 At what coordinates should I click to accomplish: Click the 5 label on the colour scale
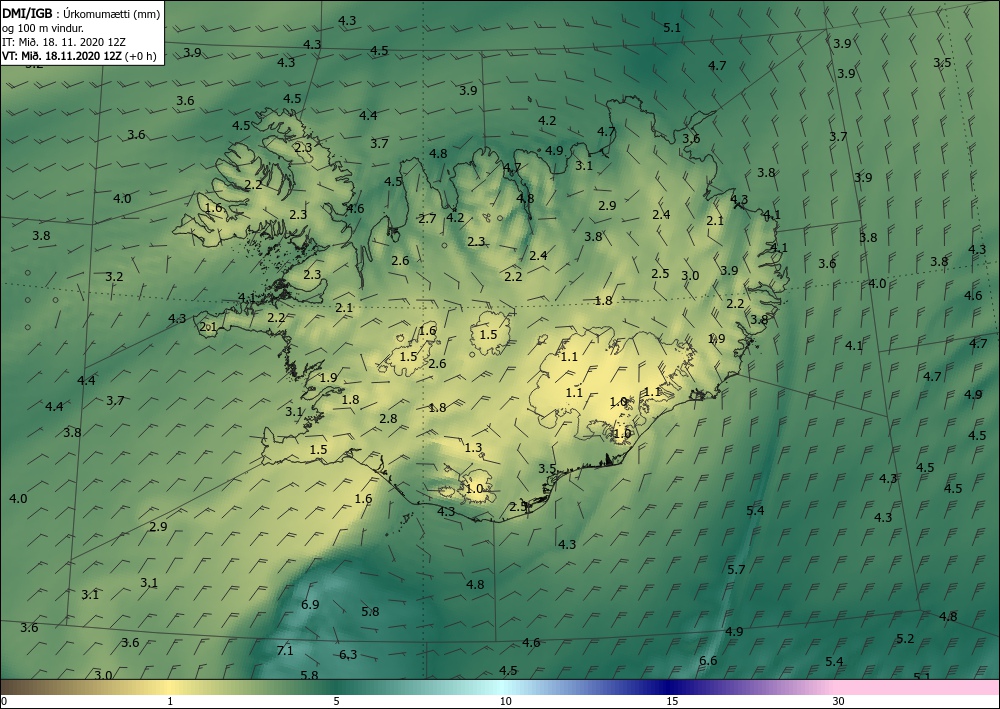(336, 702)
